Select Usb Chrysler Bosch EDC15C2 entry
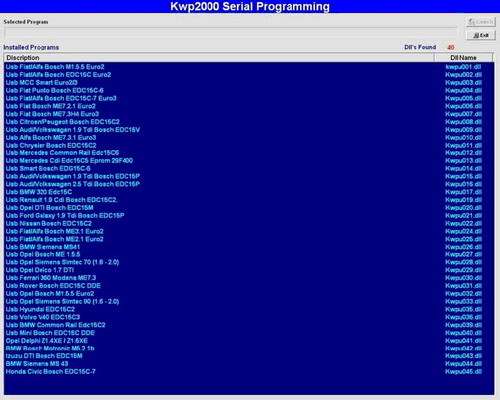Image resolution: width=500 pixels, height=400 pixels. pos(249,145)
